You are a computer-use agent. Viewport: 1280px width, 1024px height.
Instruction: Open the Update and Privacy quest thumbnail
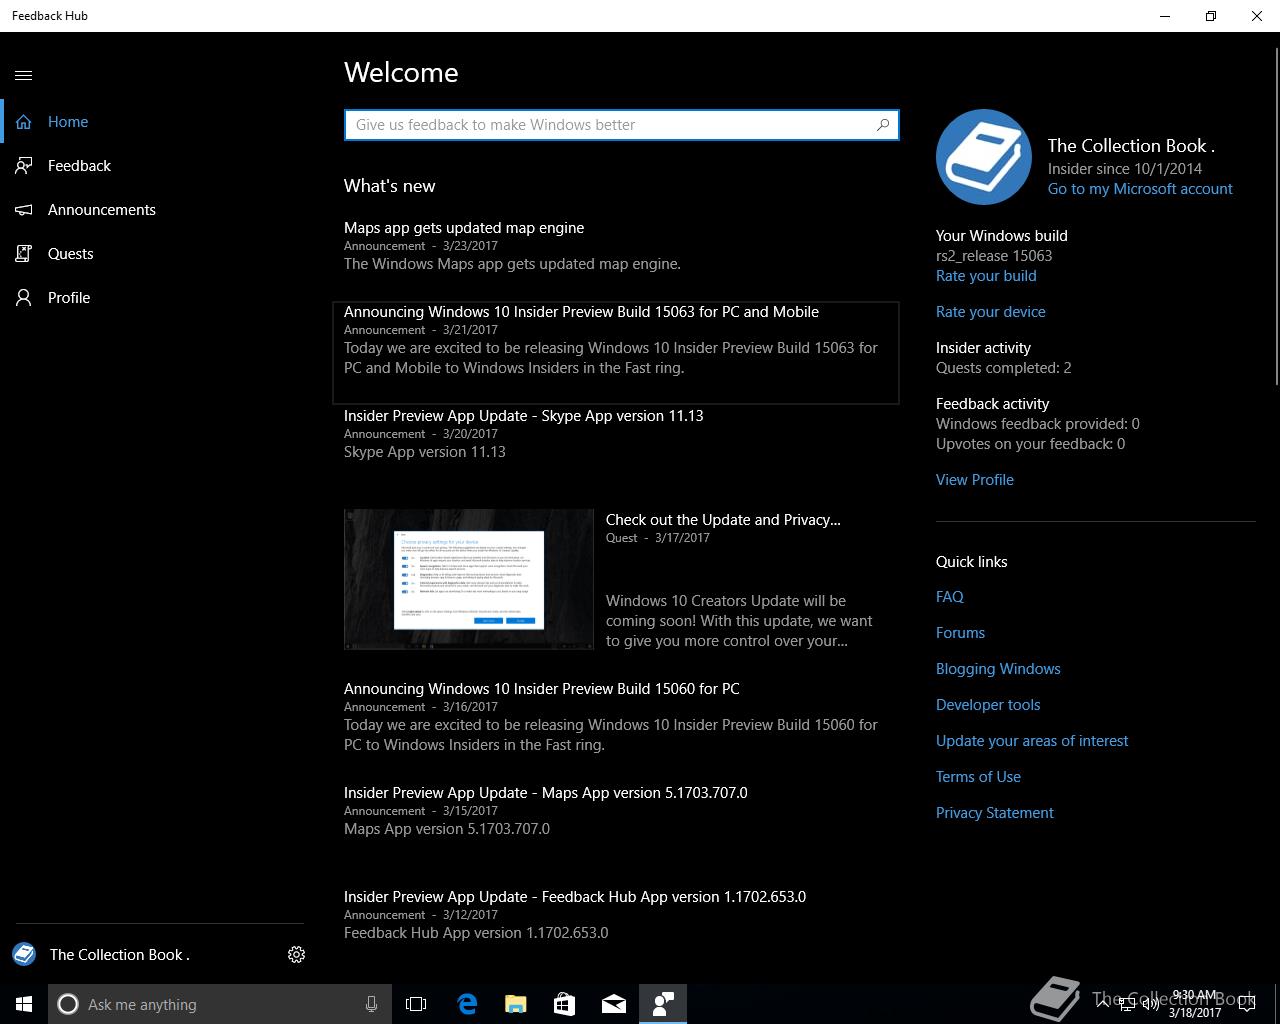point(469,580)
